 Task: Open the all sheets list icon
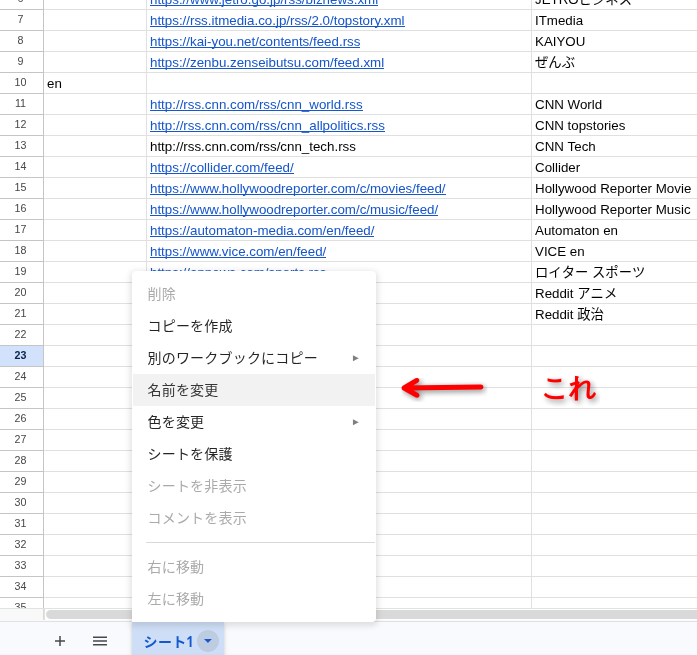100,641
